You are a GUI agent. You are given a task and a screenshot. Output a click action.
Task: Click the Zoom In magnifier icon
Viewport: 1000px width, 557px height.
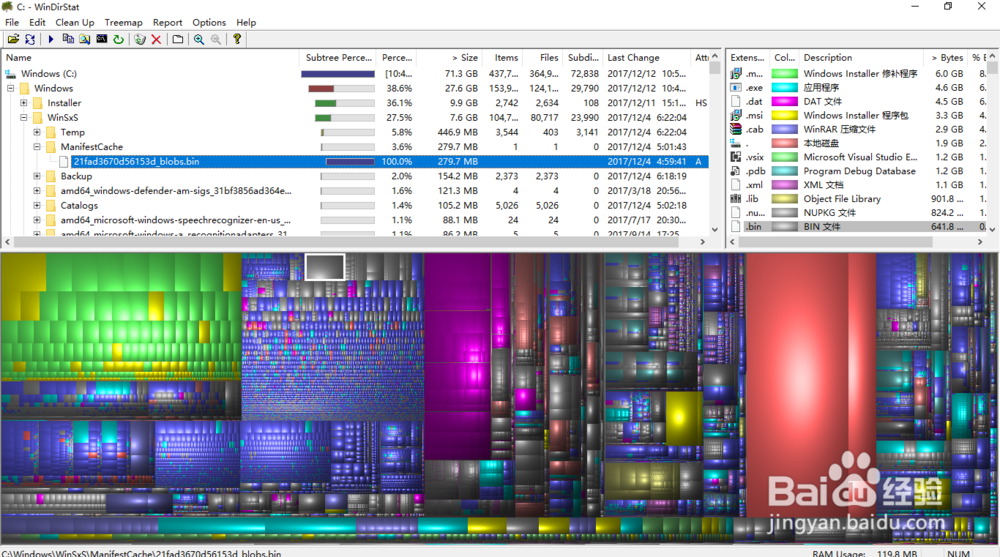(x=199, y=40)
